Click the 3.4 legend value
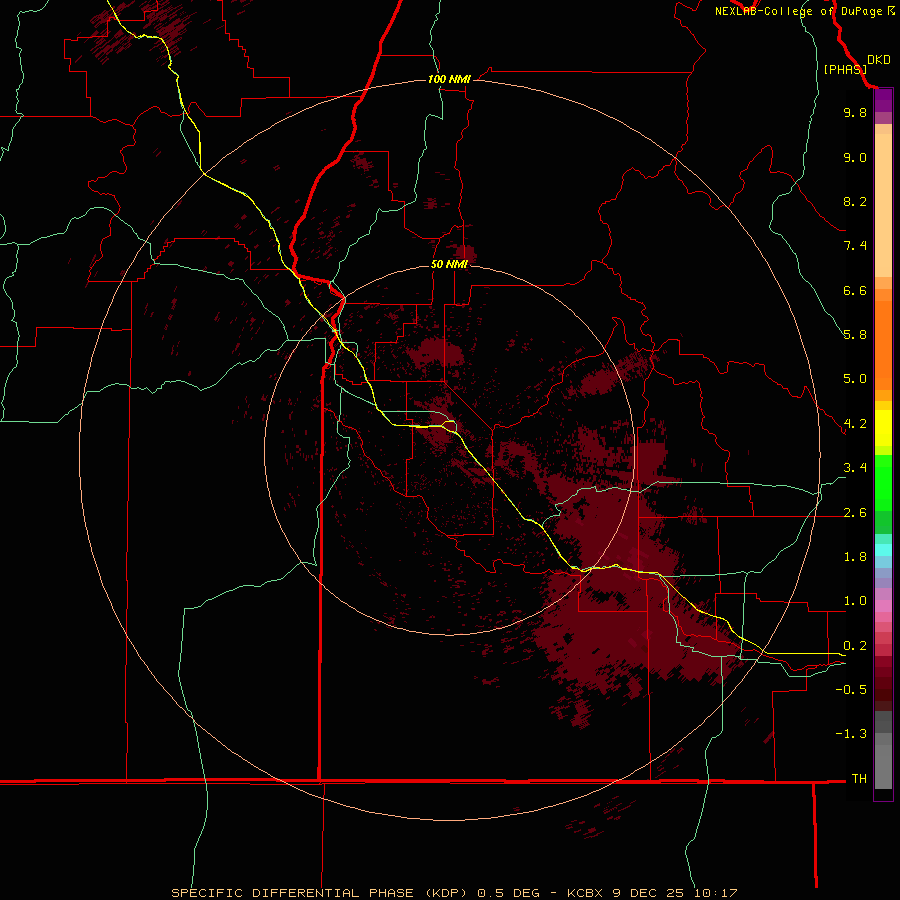Image resolution: width=900 pixels, height=900 pixels. 855,468
